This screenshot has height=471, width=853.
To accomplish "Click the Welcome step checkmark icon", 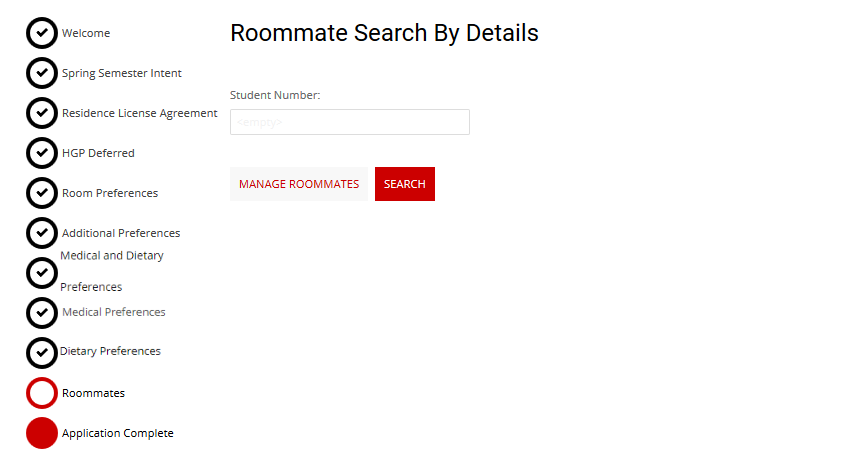I will pyautogui.click(x=41, y=33).
